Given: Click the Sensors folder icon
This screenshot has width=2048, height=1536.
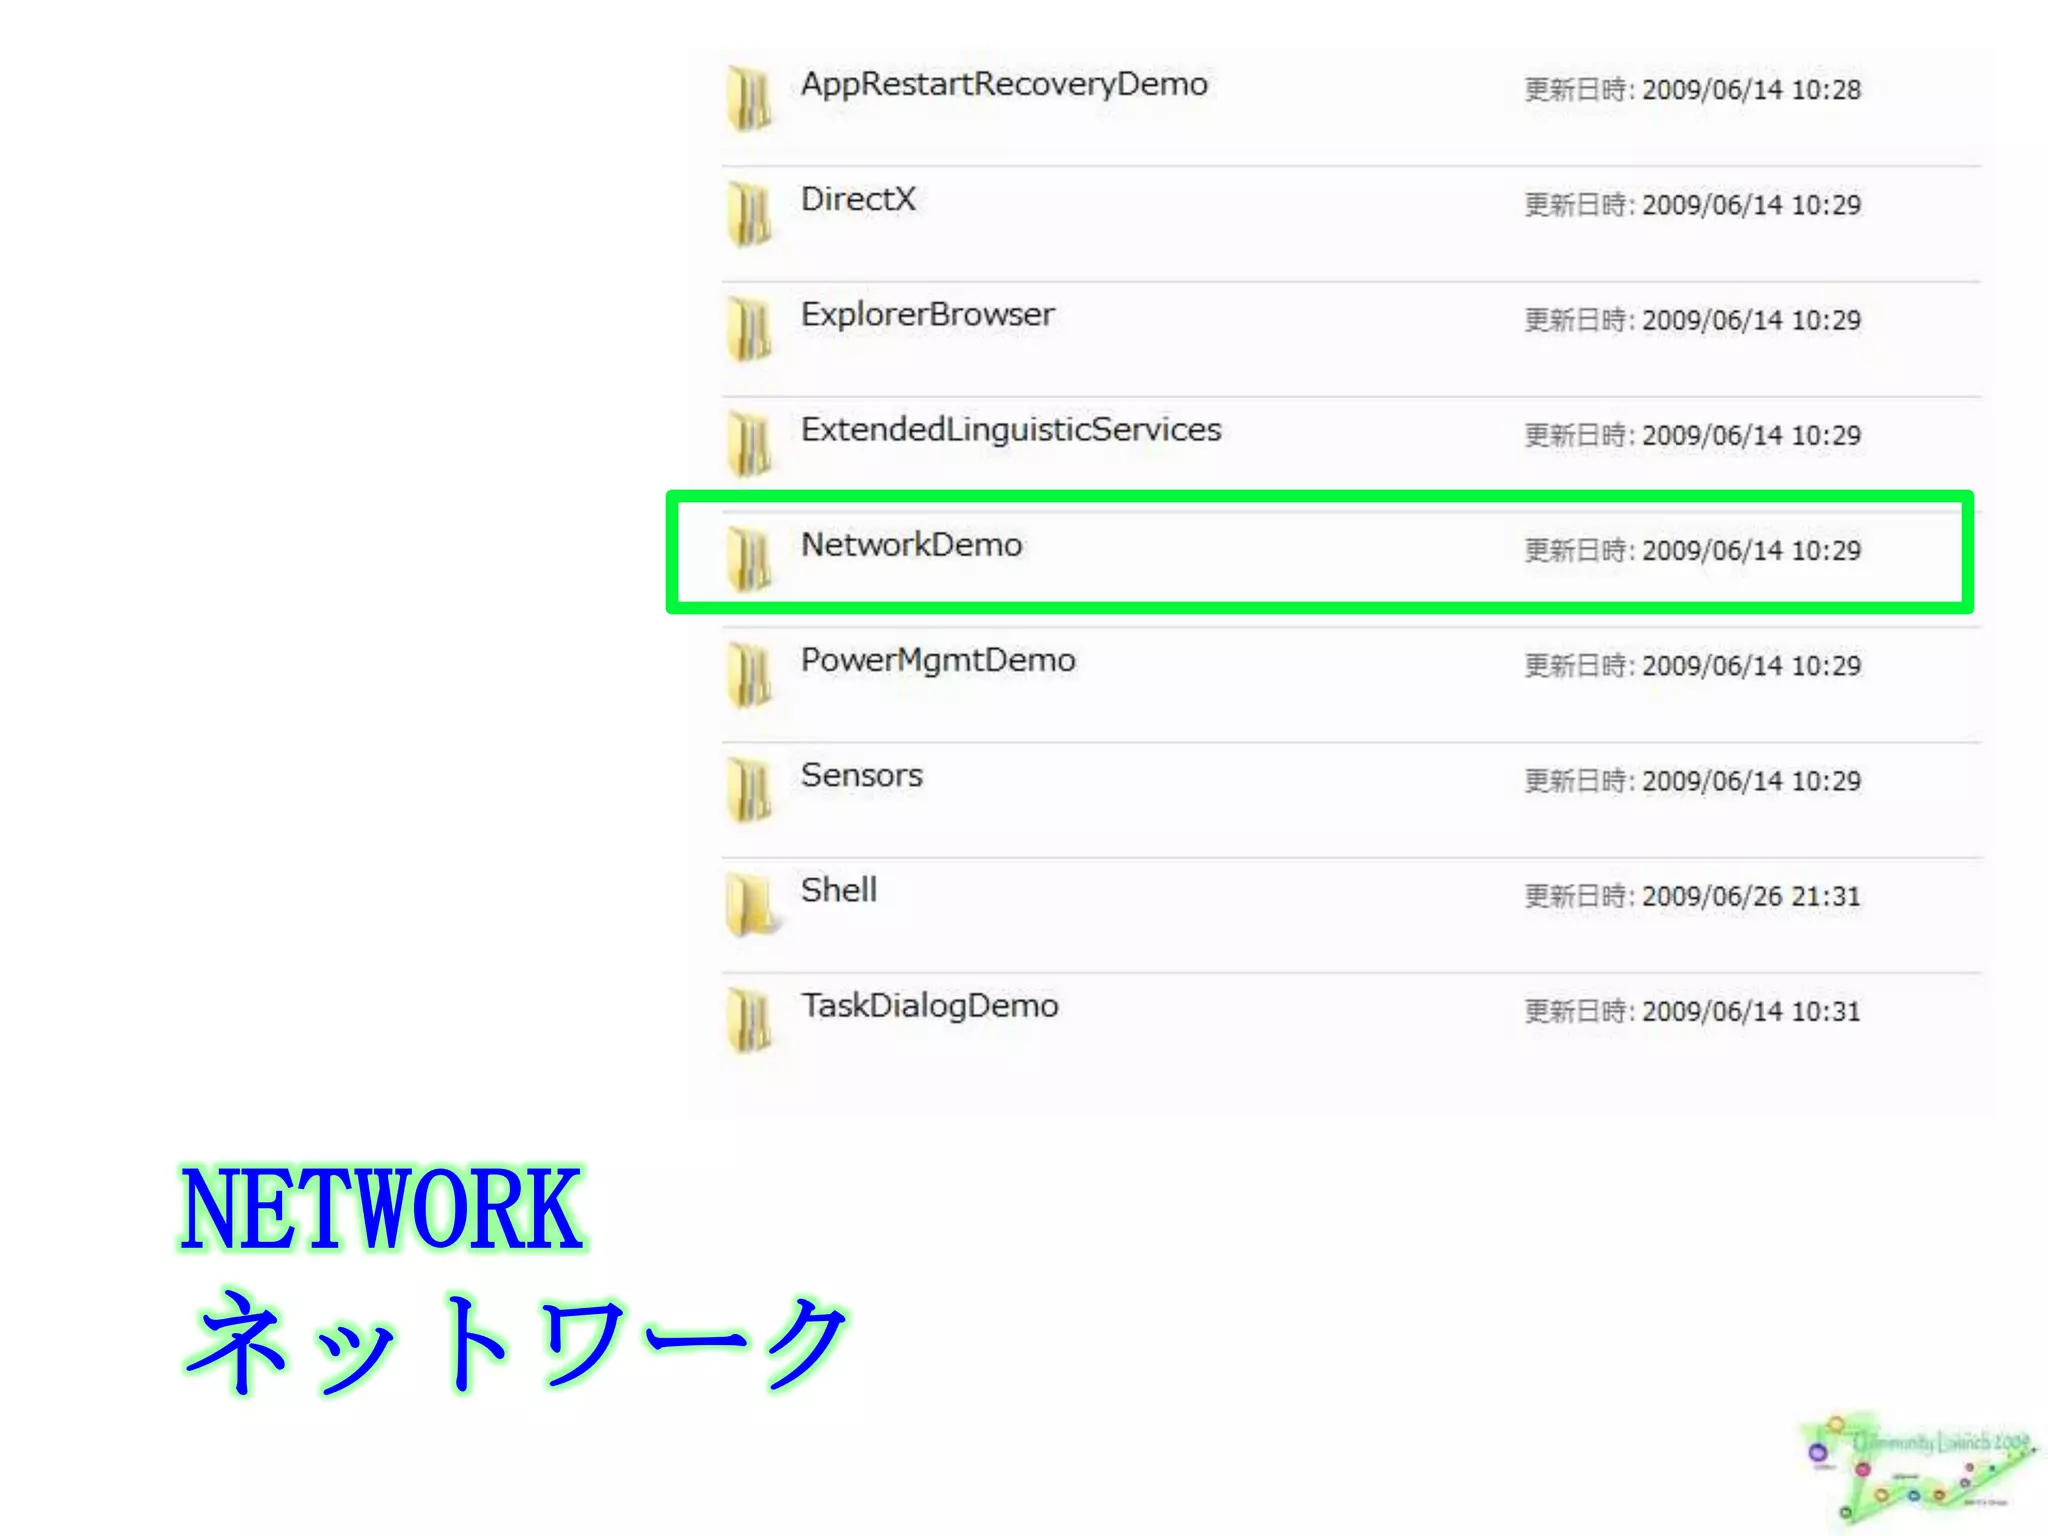Looking at the screenshot, I should [749, 789].
